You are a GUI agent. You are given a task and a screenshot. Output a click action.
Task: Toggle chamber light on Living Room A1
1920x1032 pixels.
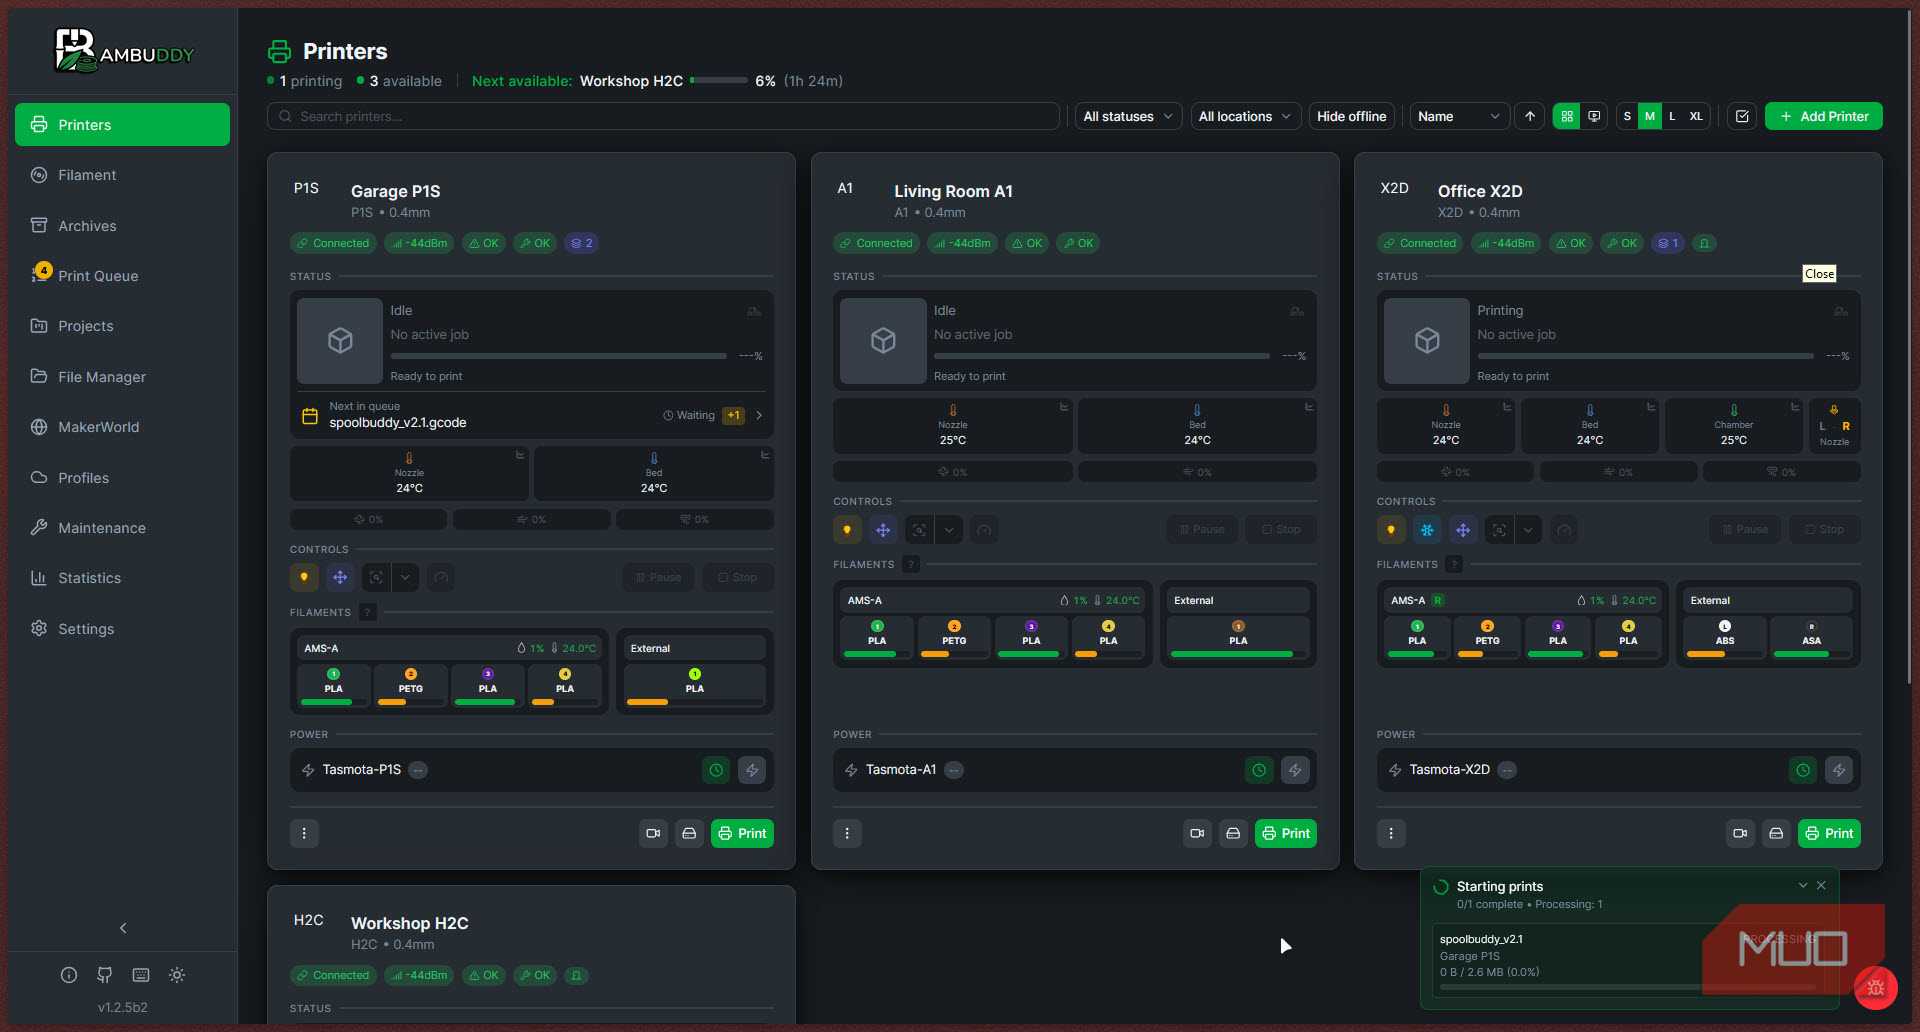(x=847, y=530)
